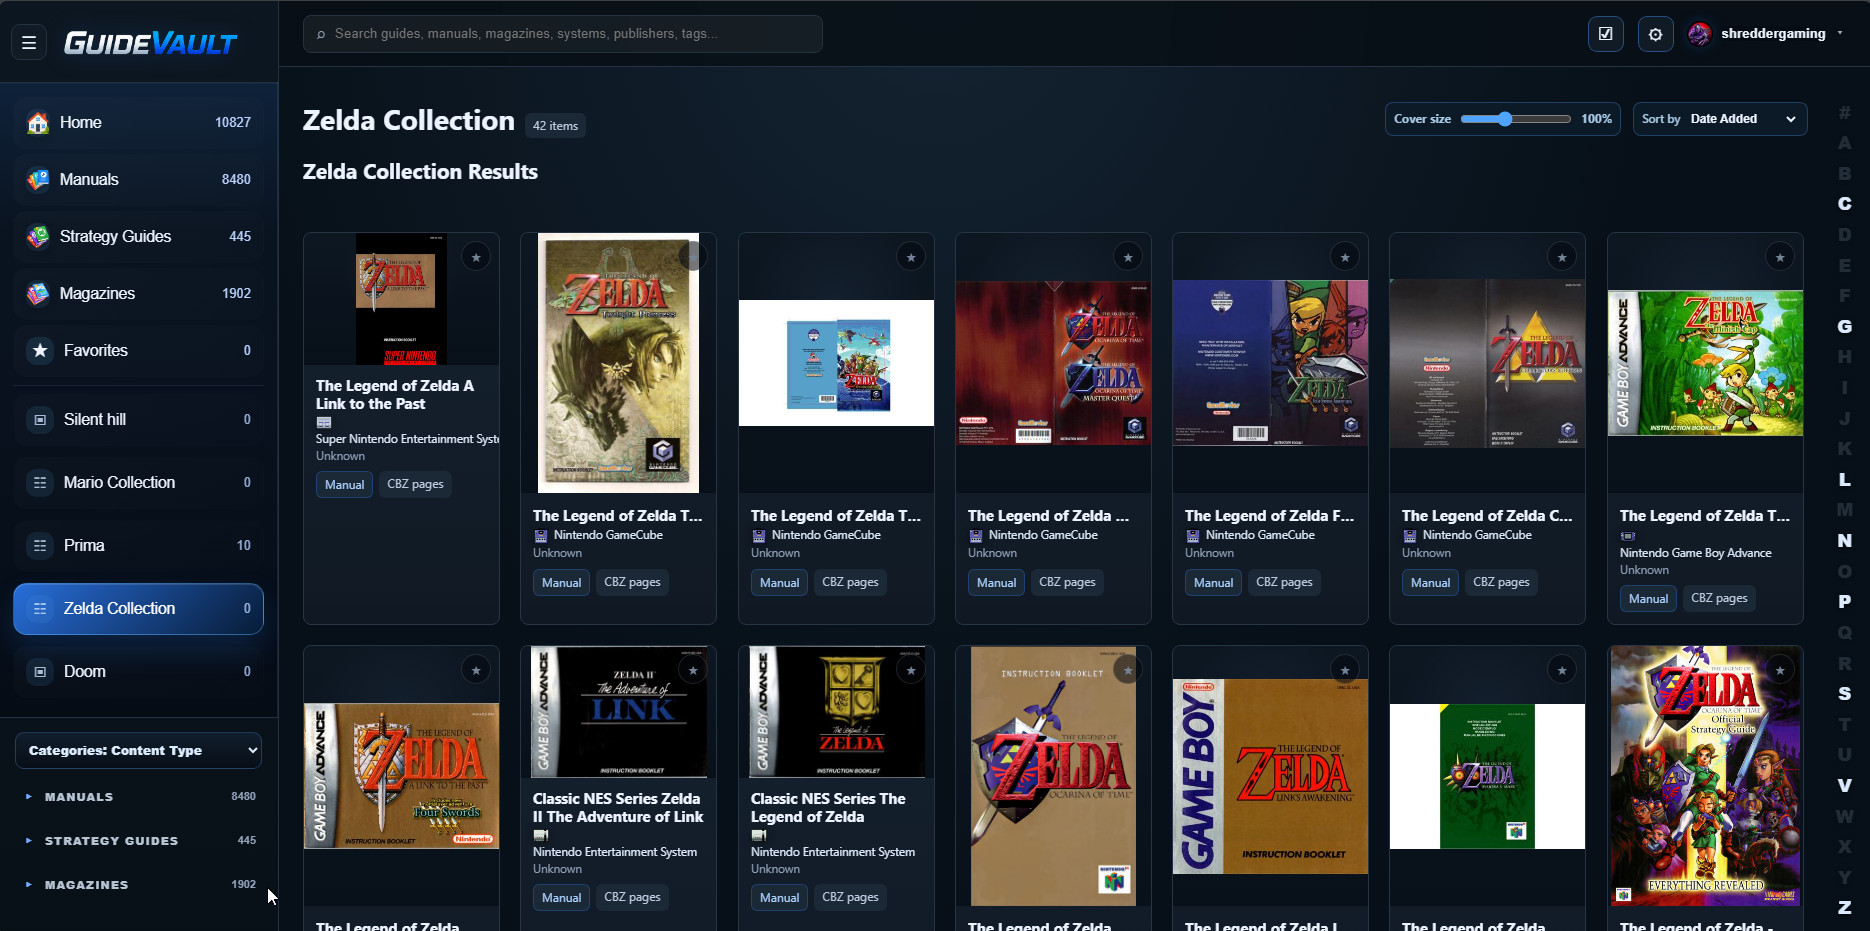Click Manual tag on Classic NES Legend of Zelda
Image resolution: width=1870 pixels, height=931 pixels.
pyautogui.click(x=779, y=898)
